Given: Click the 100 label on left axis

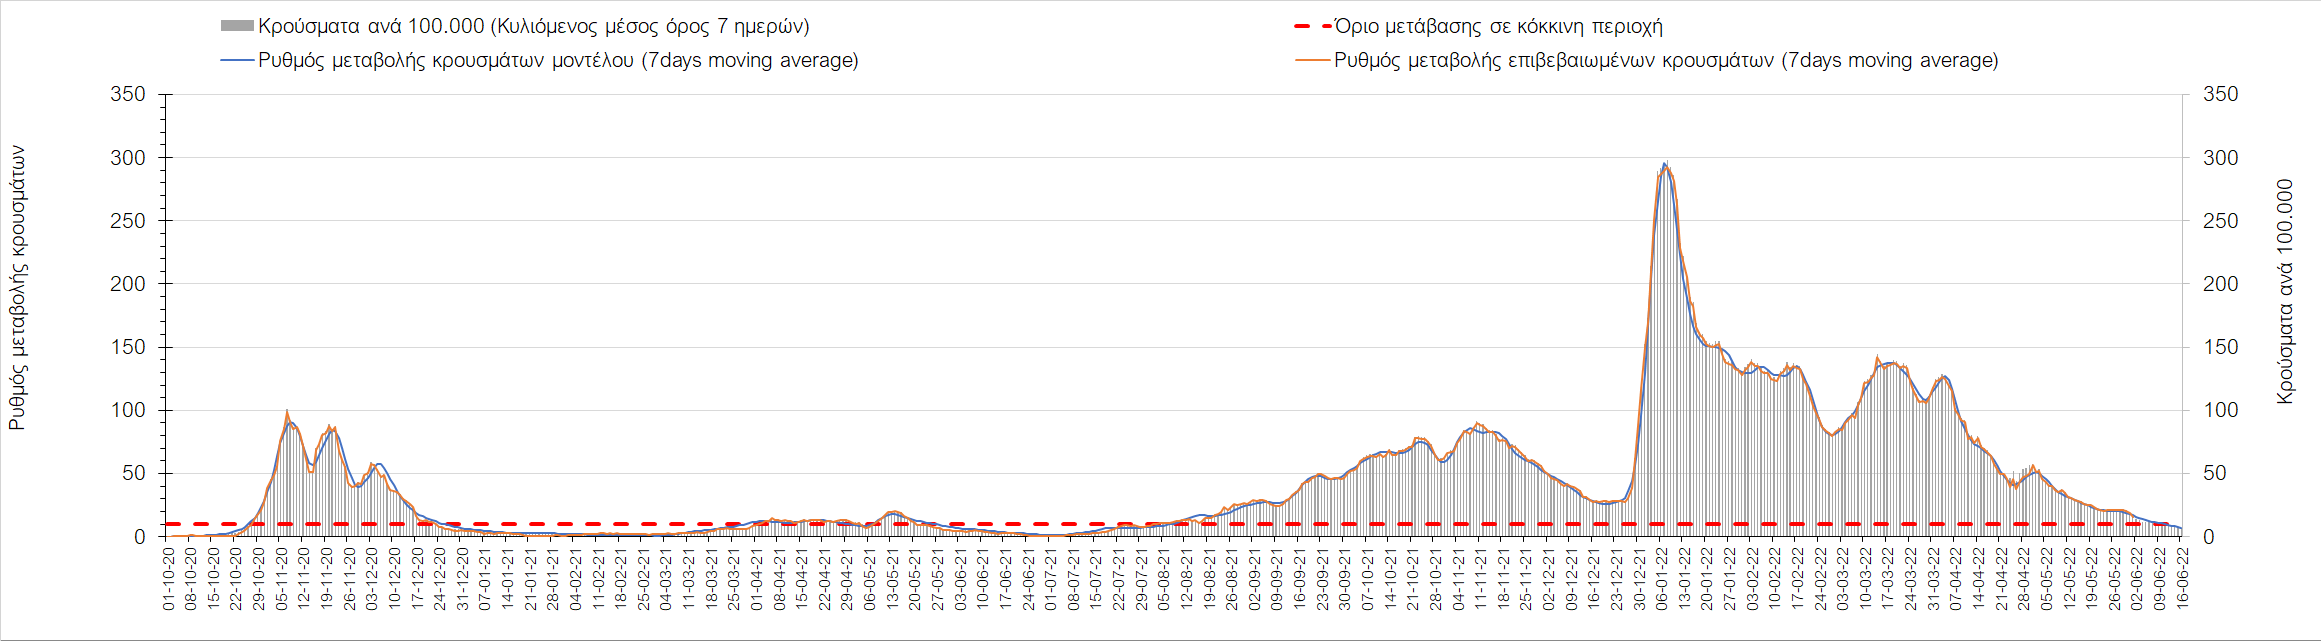Looking at the screenshot, I should coord(128,410).
